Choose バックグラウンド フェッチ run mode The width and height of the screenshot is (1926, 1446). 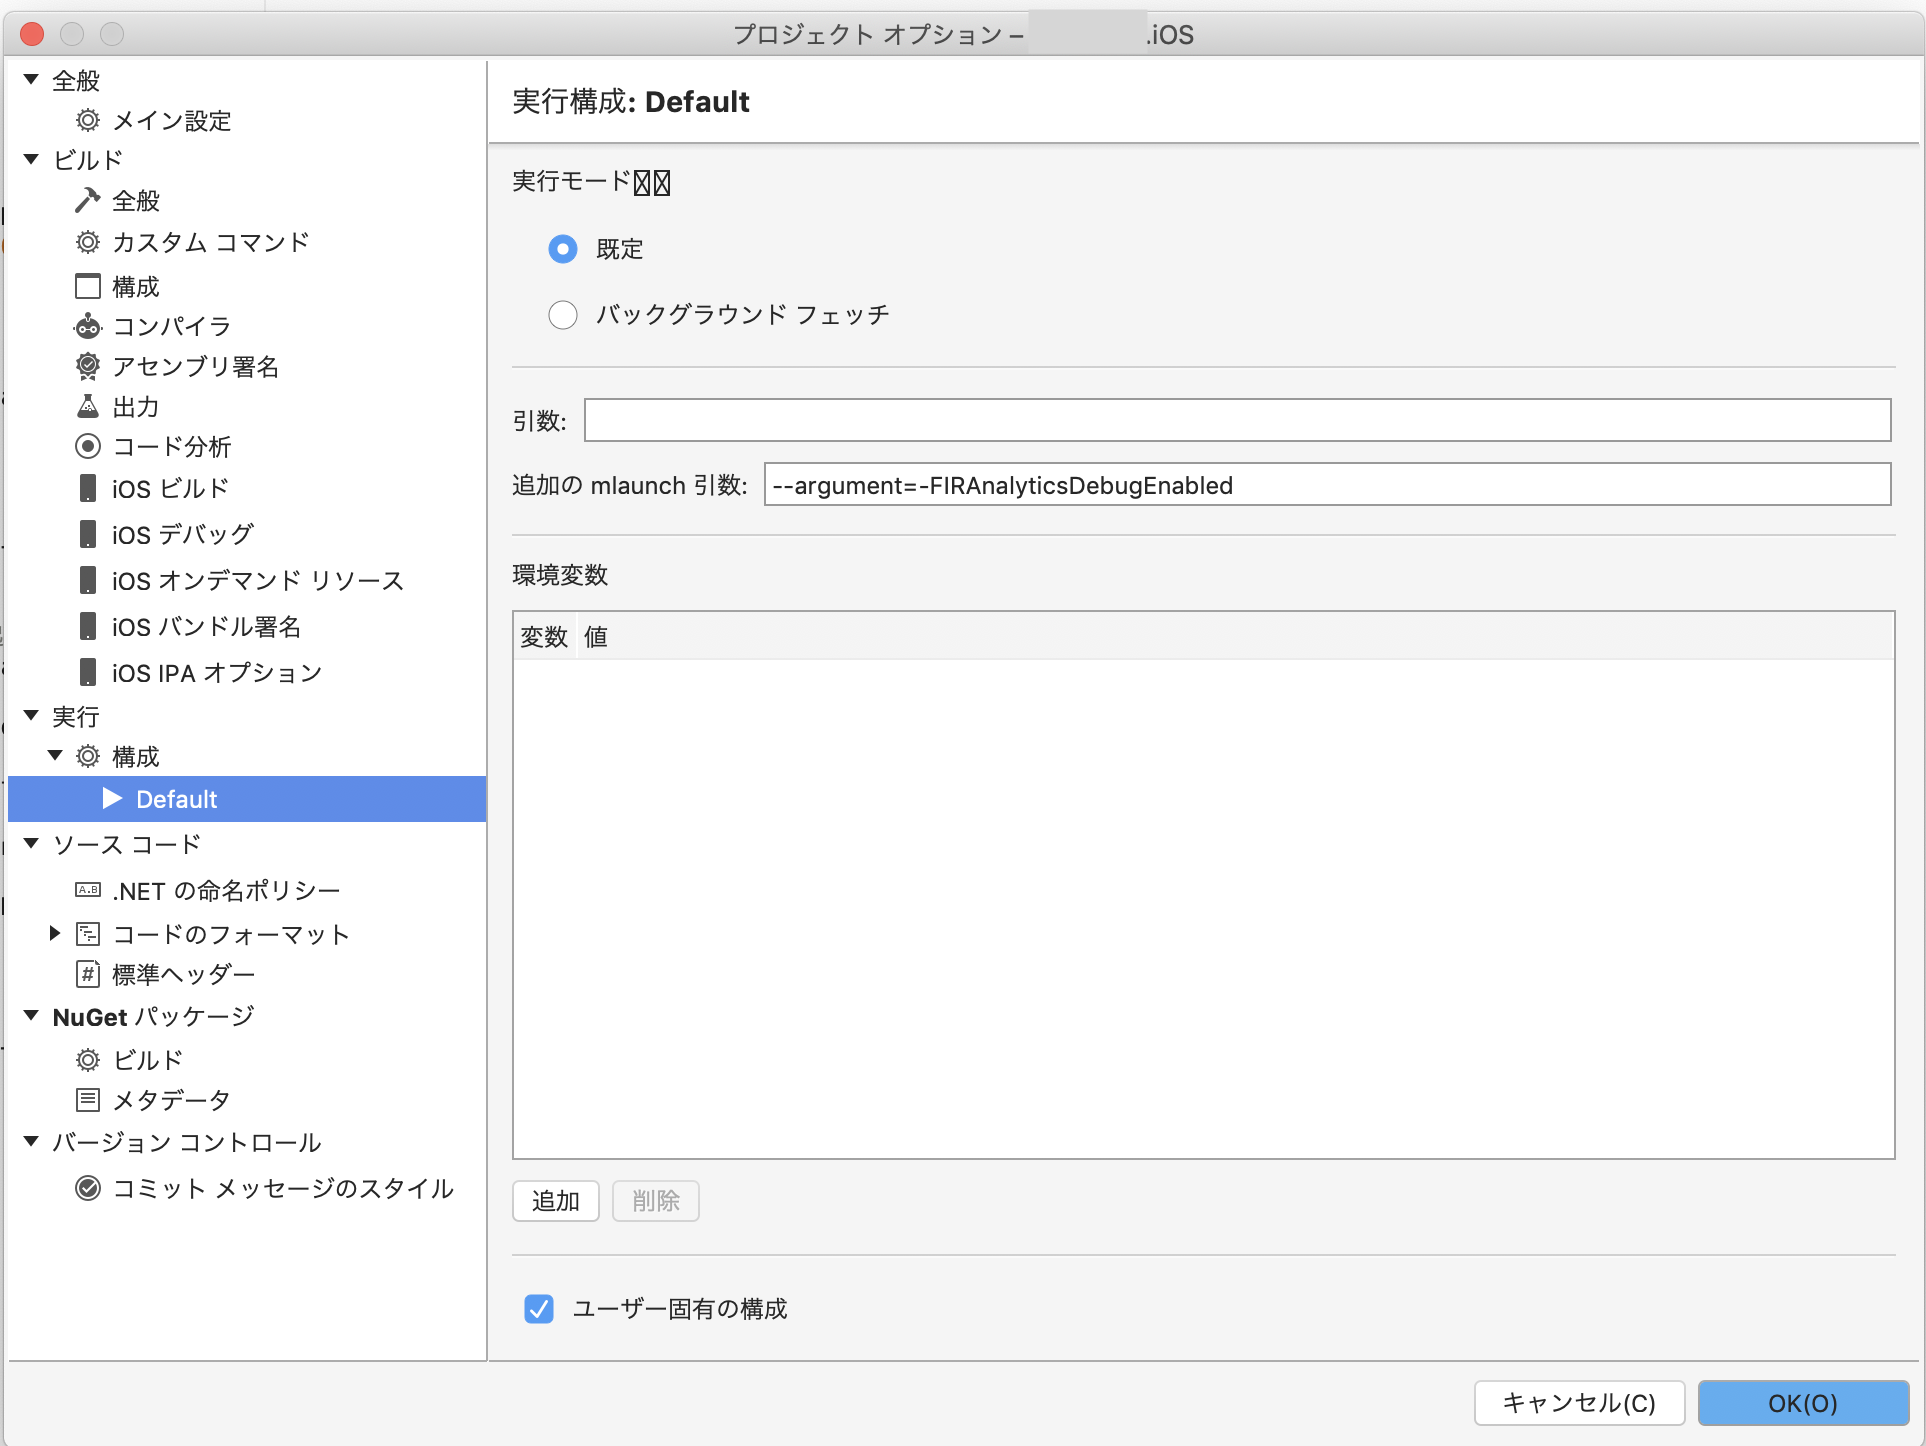coord(563,314)
